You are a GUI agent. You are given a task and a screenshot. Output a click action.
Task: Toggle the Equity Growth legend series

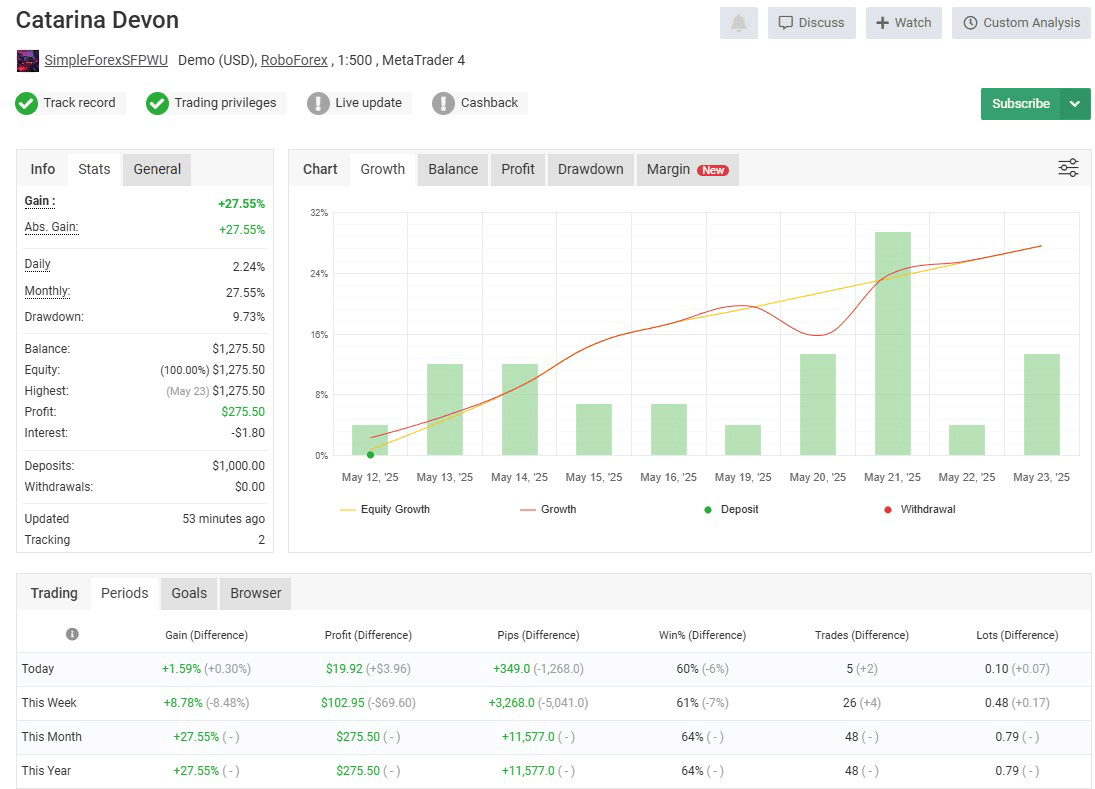pos(385,509)
